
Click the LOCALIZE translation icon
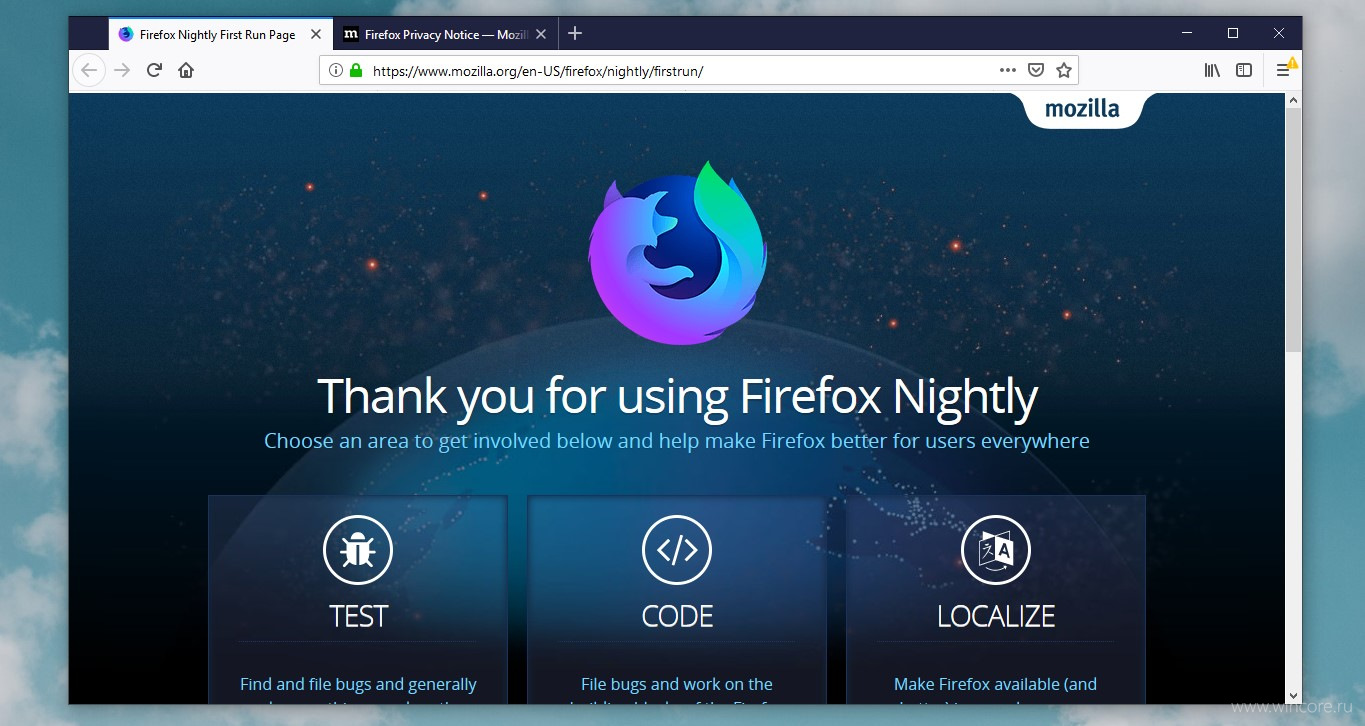click(x=996, y=549)
